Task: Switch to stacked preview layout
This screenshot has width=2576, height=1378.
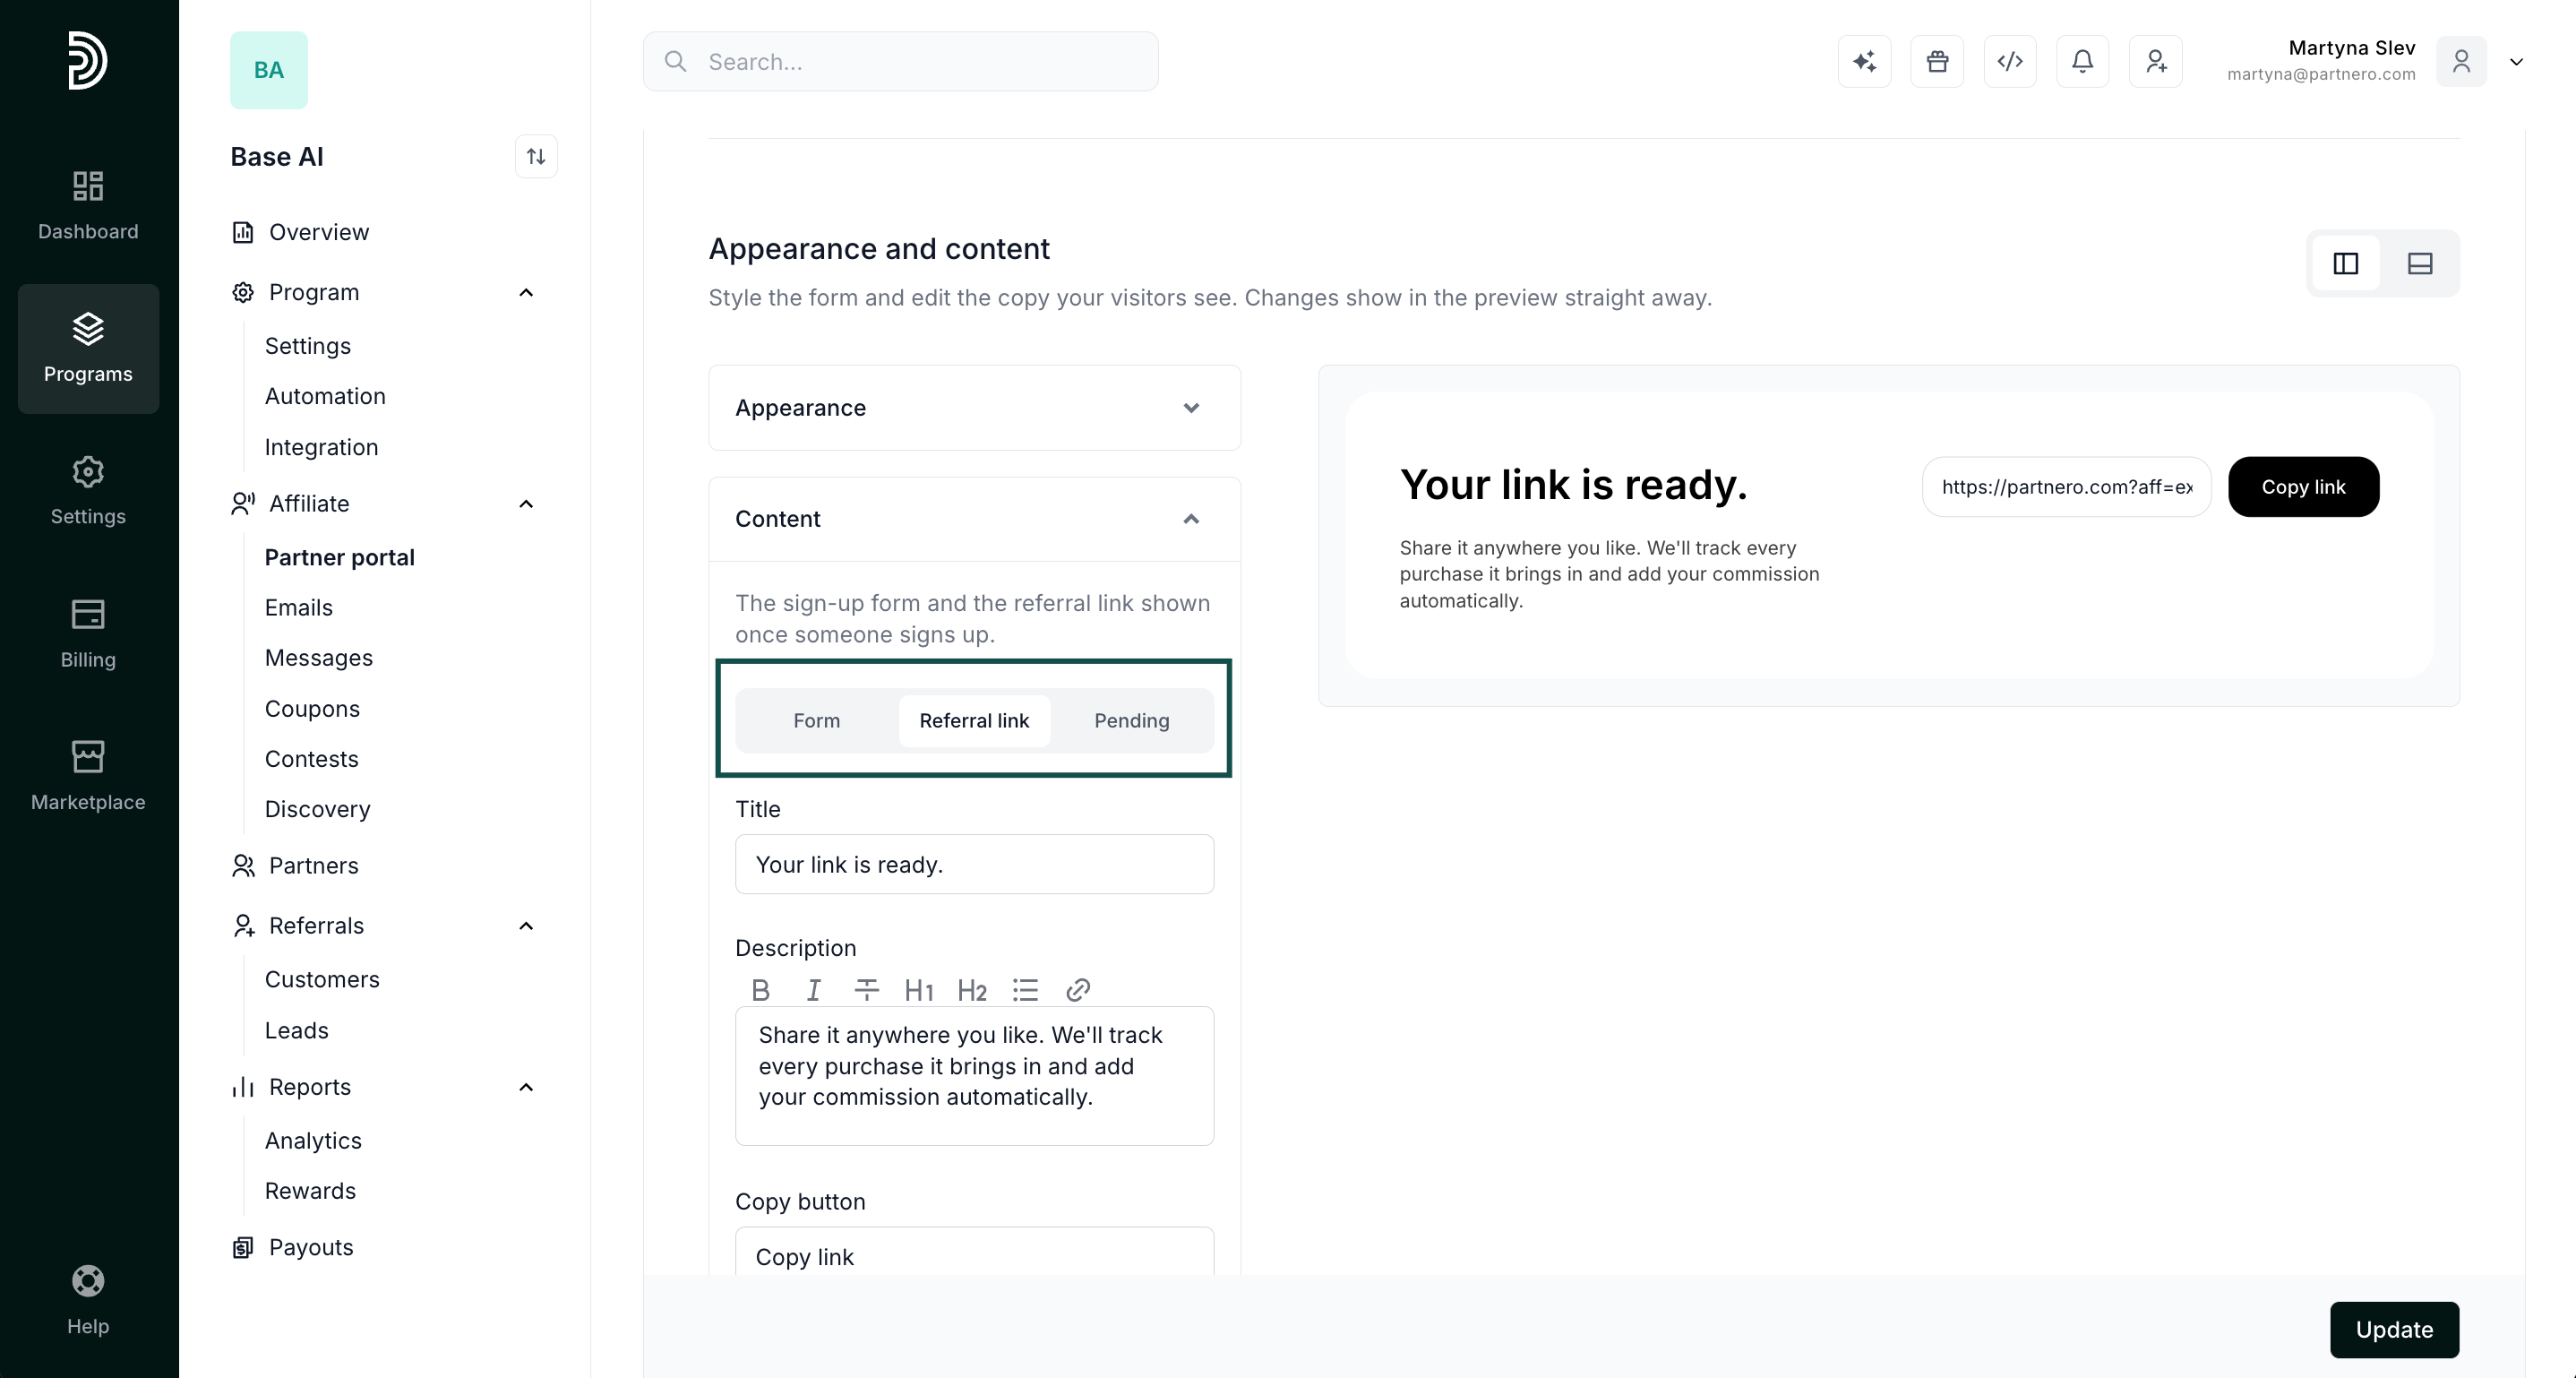Action: [2420, 264]
